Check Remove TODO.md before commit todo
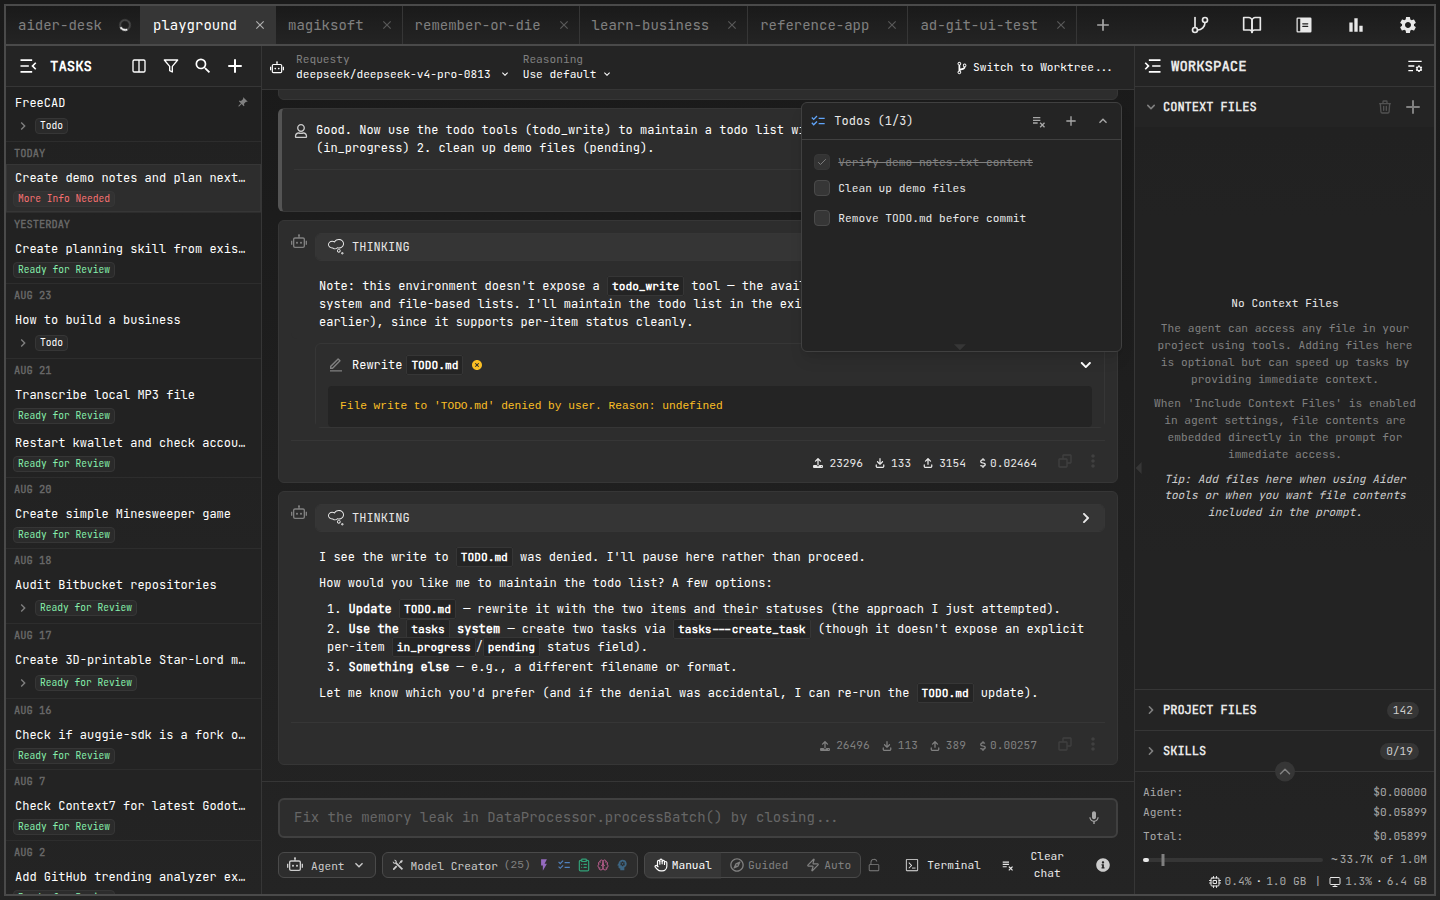Screen dimensions: 1440x900 (x=822, y=218)
